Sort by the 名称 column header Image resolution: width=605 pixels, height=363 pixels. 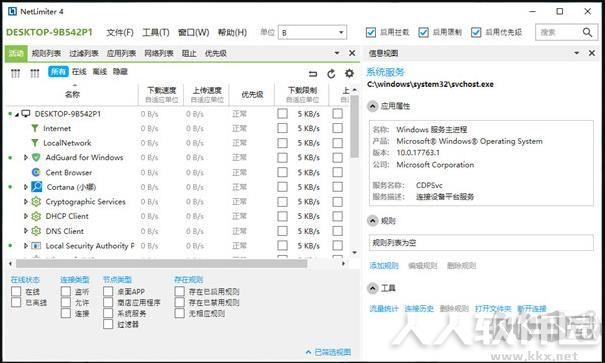(72, 94)
